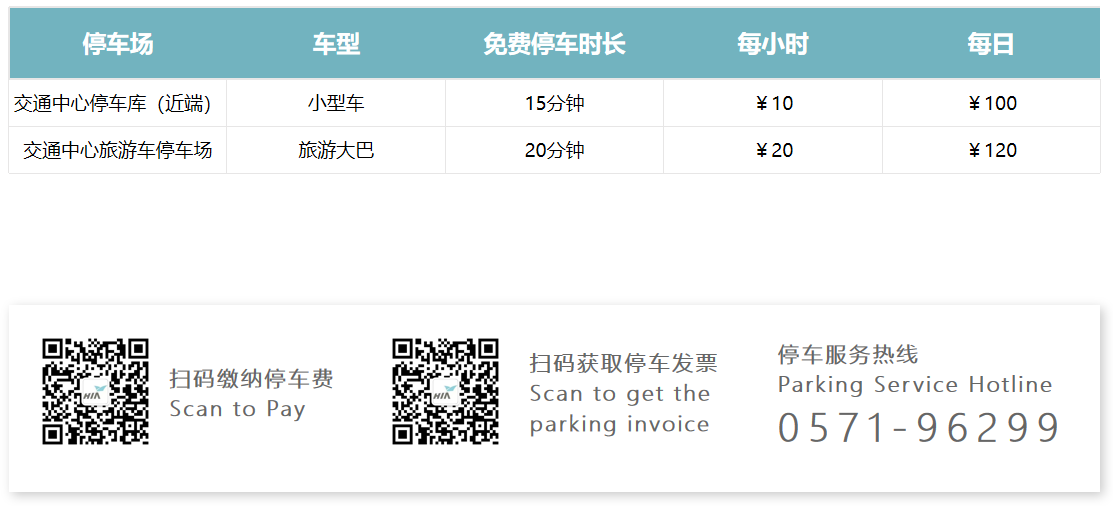Click the 小型车 vehicle type cell

click(x=336, y=103)
